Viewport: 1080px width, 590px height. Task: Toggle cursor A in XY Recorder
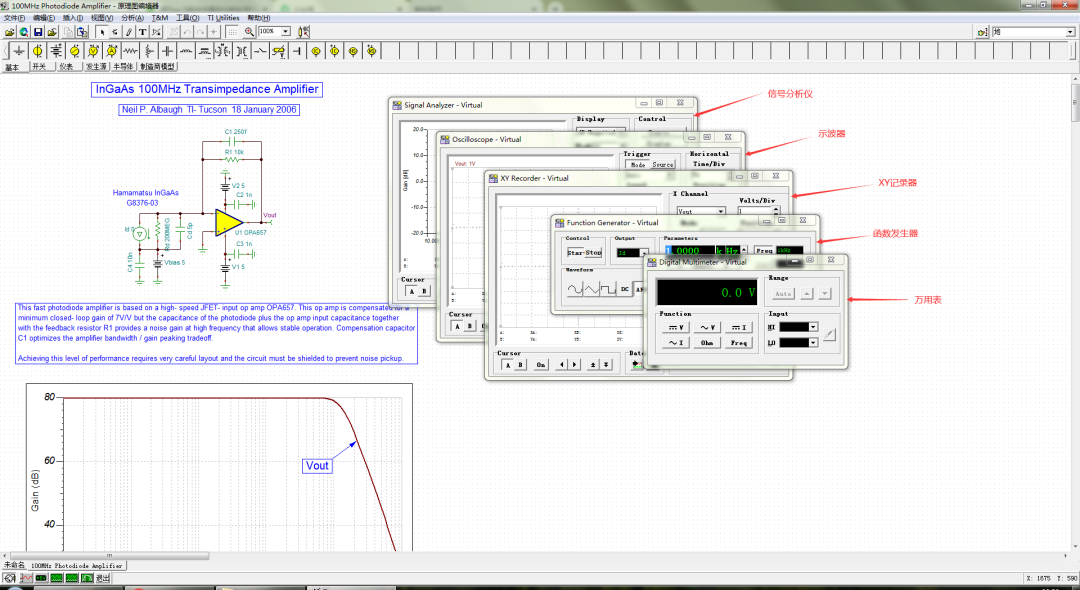508,365
